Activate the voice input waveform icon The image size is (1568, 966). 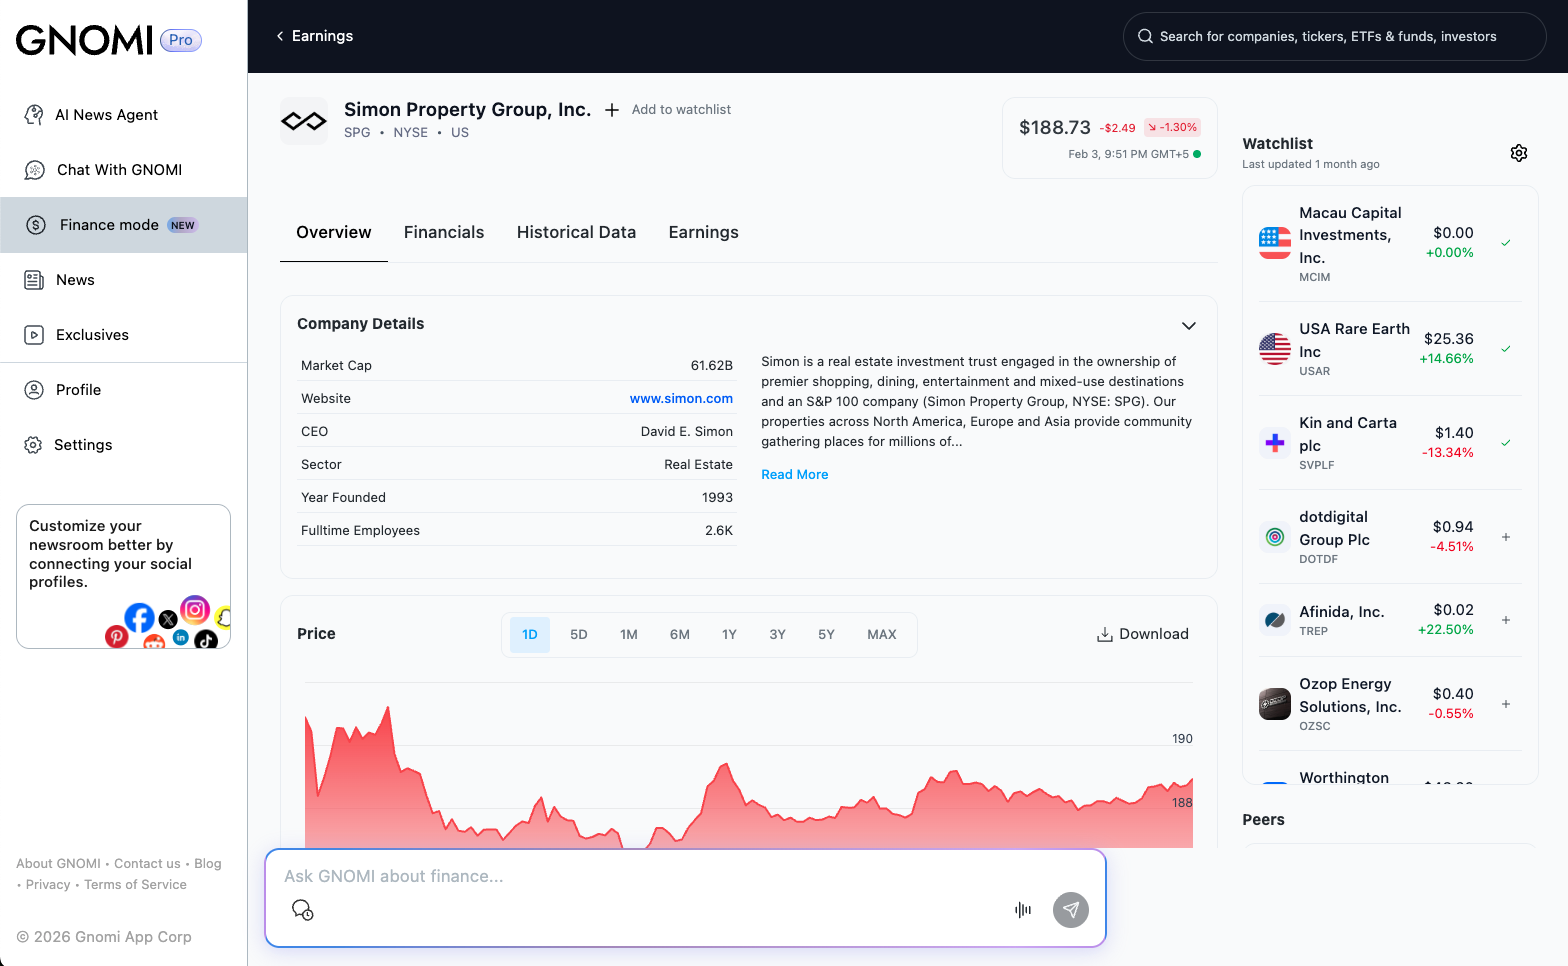(x=1022, y=910)
